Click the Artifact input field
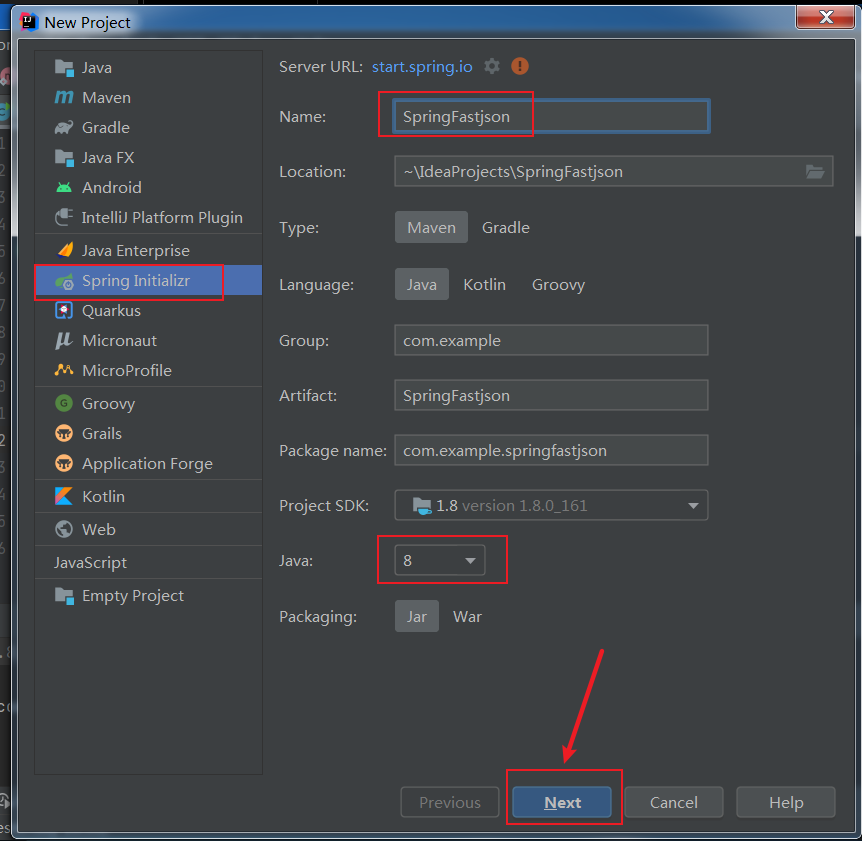The height and width of the screenshot is (841, 862). tap(551, 395)
